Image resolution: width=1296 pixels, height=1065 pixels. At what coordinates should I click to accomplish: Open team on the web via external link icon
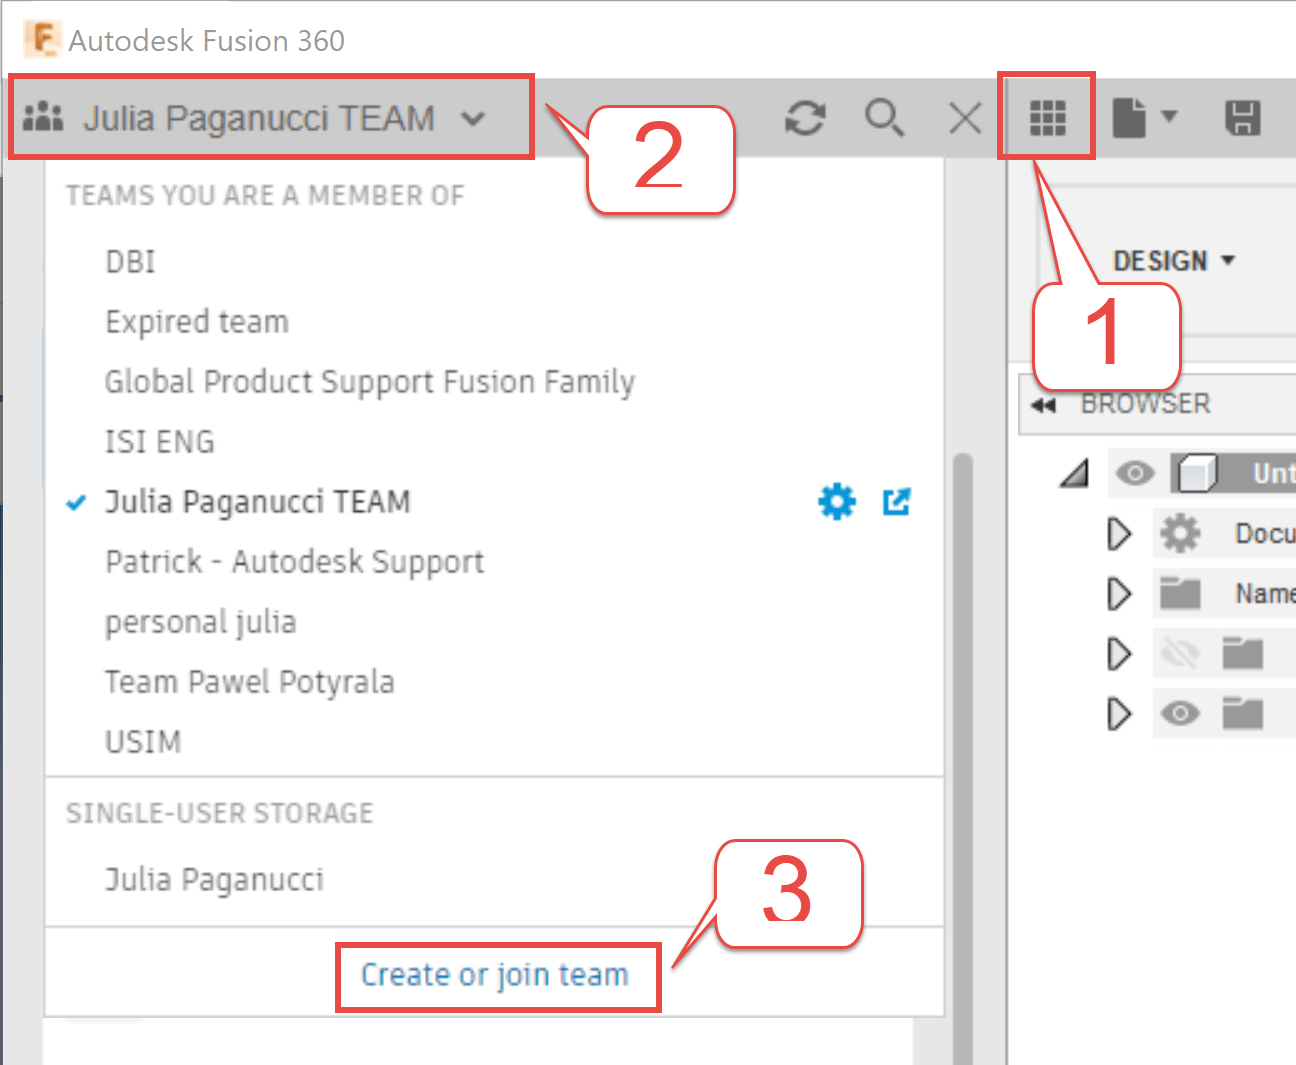coord(896,501)
